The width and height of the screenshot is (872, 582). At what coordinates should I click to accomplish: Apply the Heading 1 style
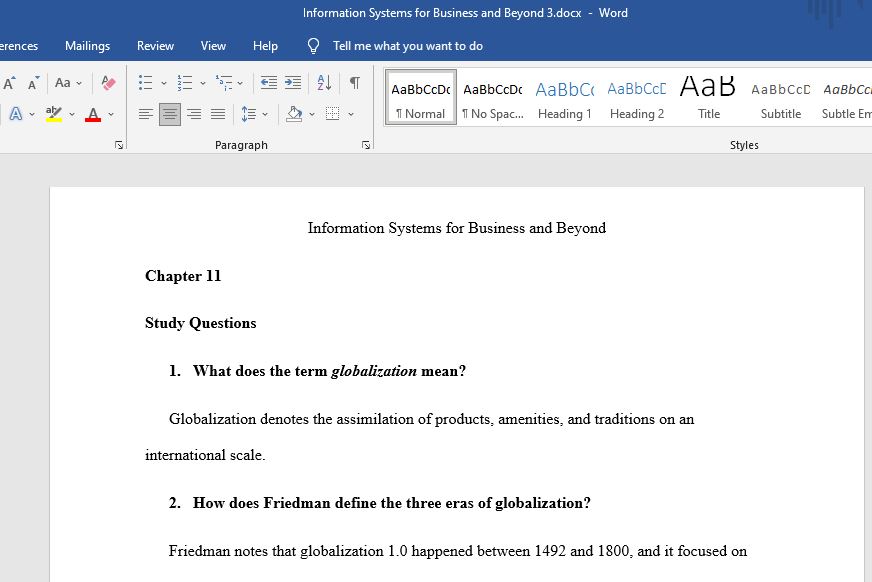tap(564, 97)
